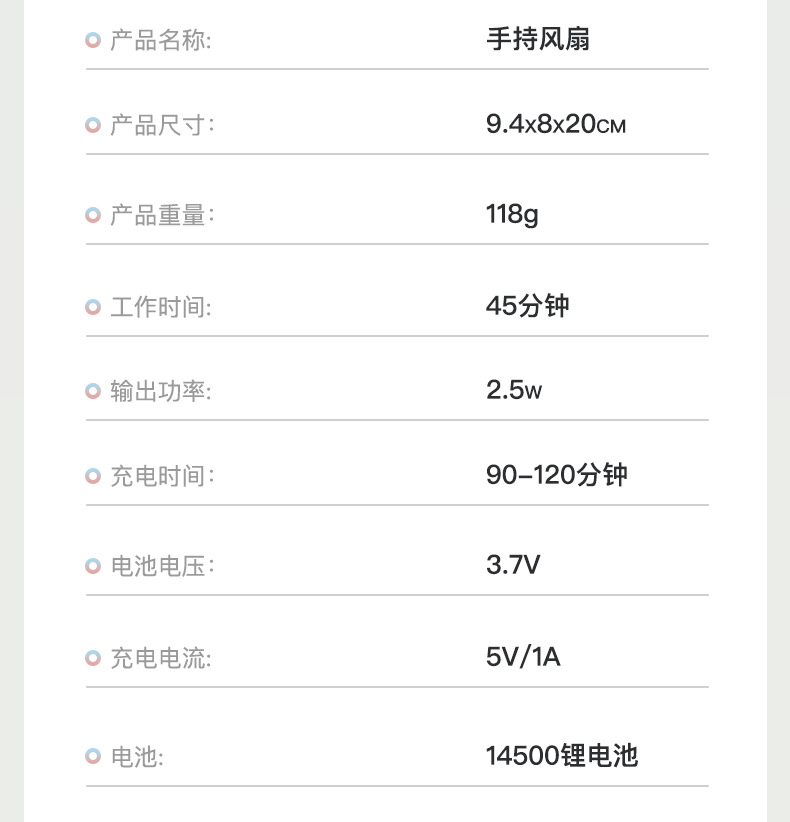This screenshot has height=822, width=790.
Task: Click the 14500锂电池 battery value
Action: (x=561, y=755)
